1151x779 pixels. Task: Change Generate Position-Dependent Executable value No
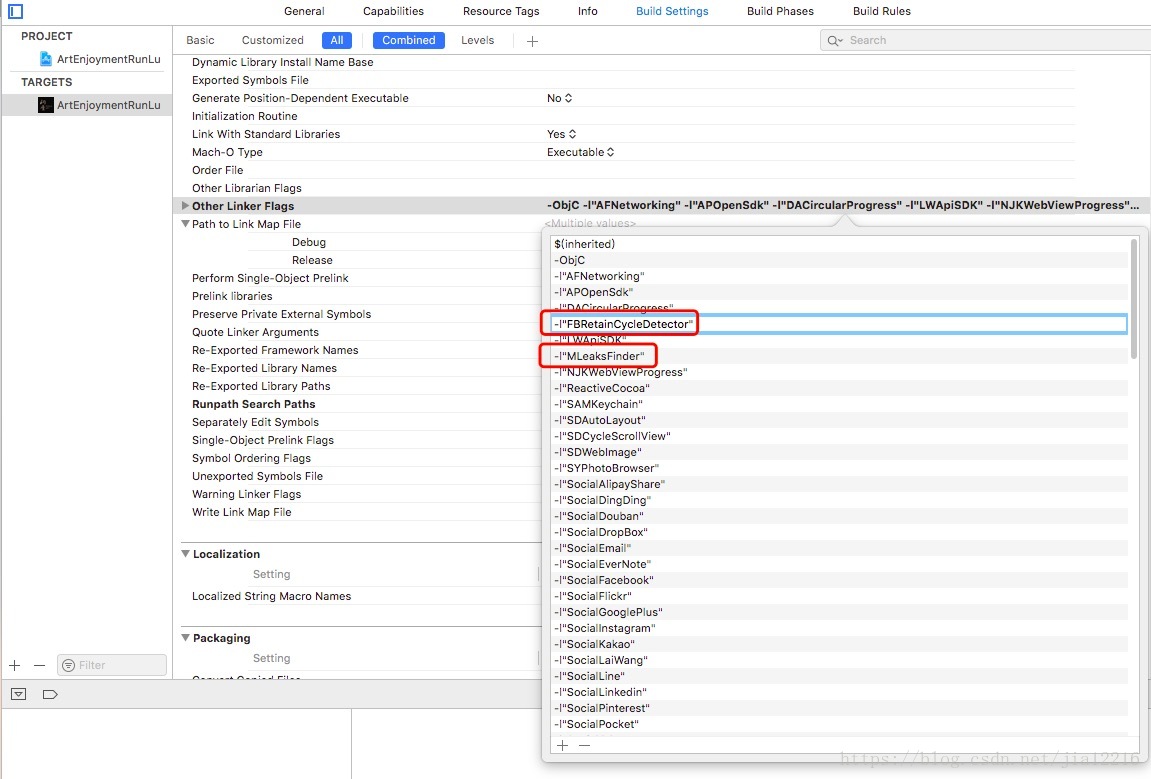coord(559,98)
